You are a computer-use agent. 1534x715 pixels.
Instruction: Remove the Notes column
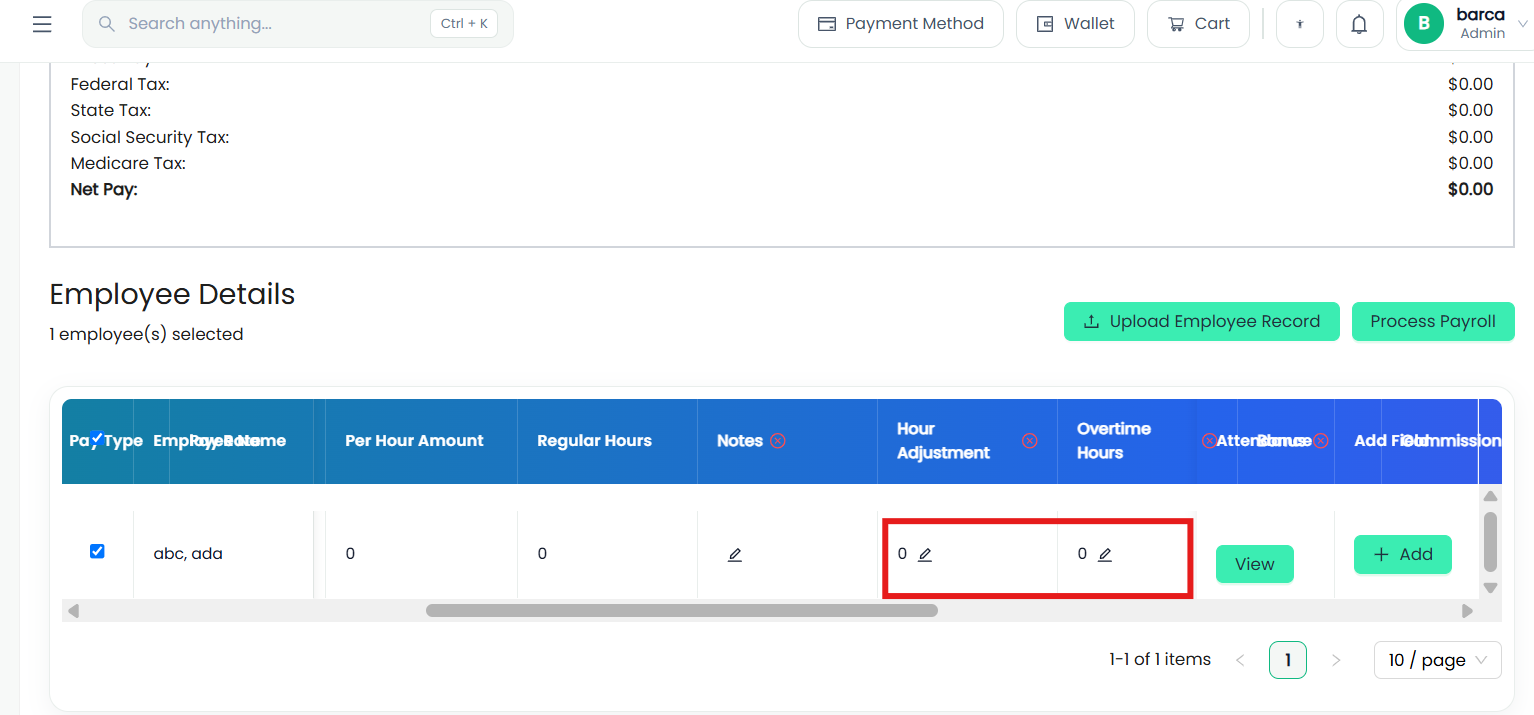click(778, 441)
